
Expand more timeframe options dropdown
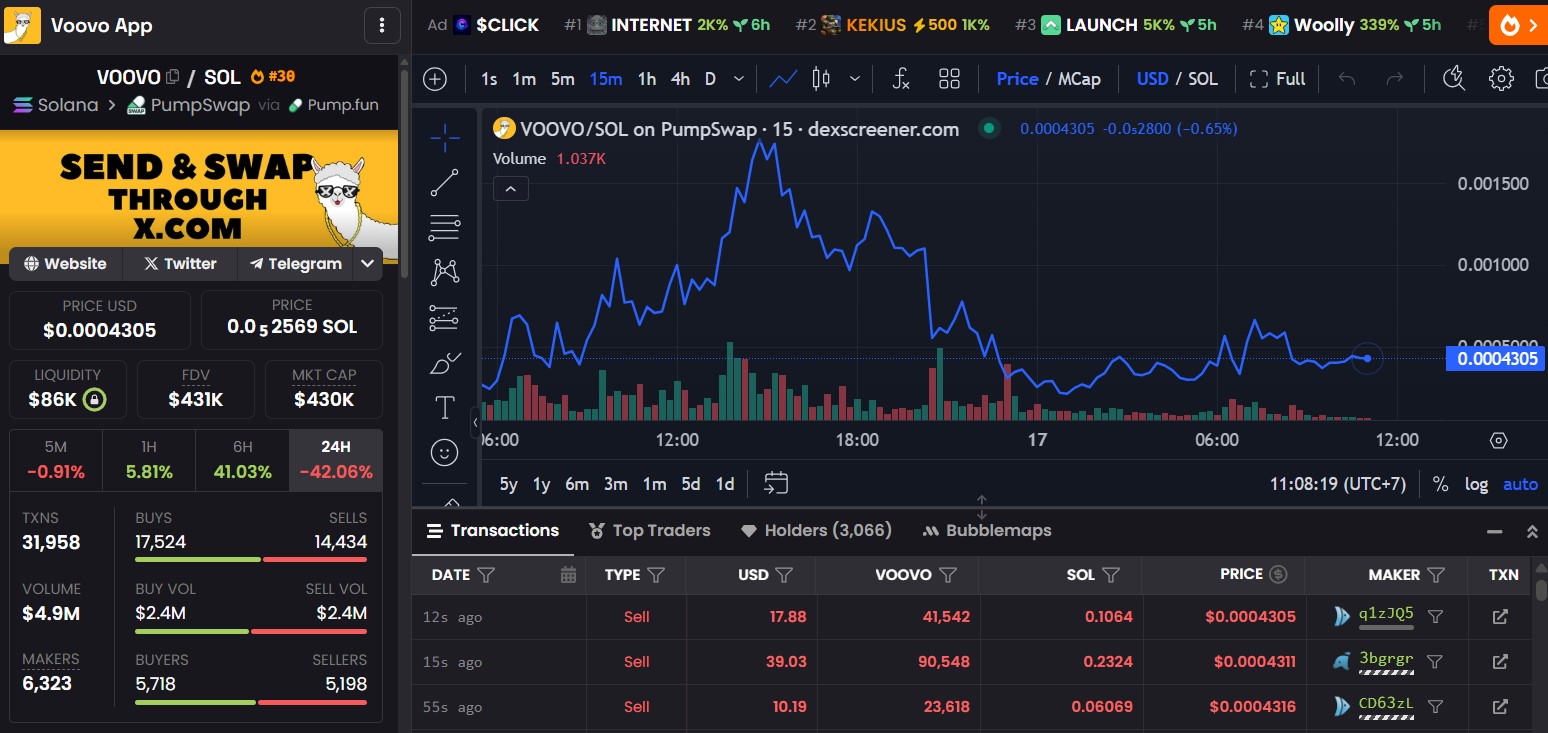pyautogui.click(x=738, y=79)
